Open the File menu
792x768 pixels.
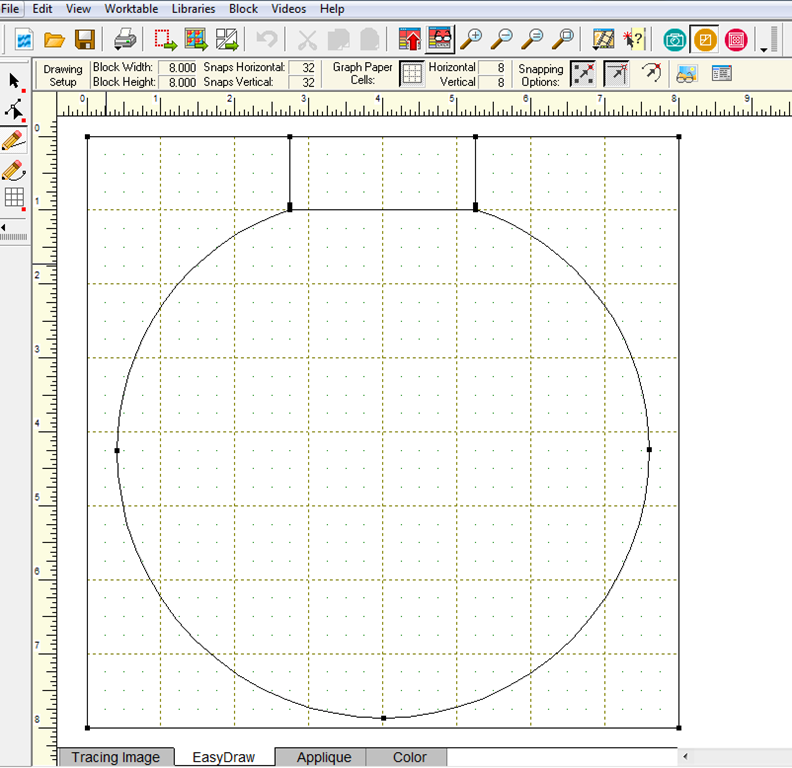point(10,9)
